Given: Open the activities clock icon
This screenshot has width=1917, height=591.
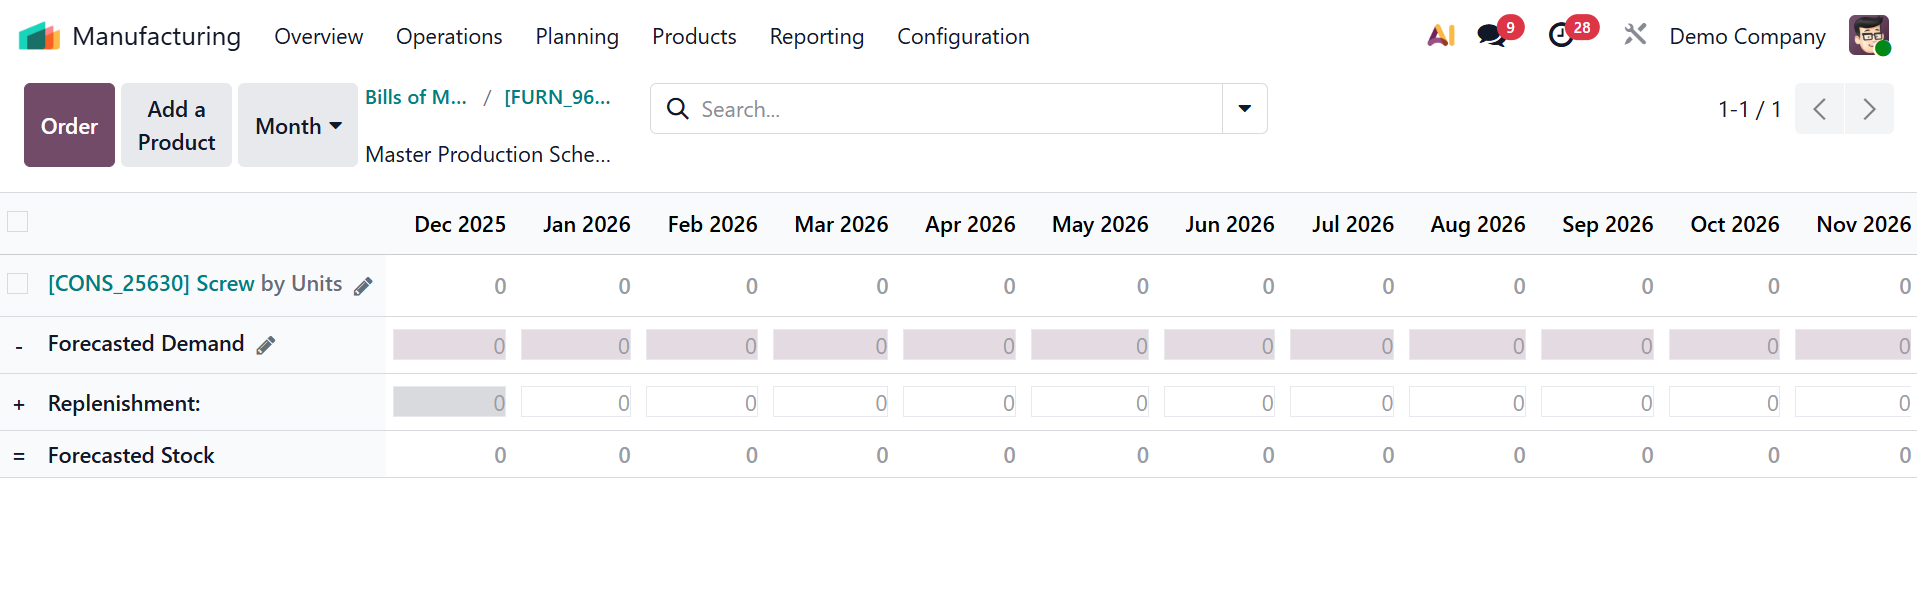Looking at the screenshot, I should click(x=1560, y=36).
